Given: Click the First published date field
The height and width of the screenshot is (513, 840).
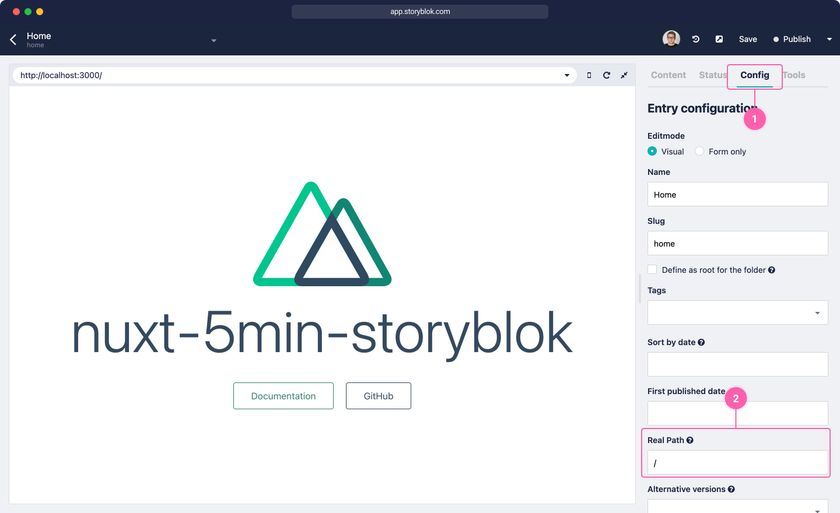Looking at the screenshot, I should pyautogui.click(x=738, y=413).
